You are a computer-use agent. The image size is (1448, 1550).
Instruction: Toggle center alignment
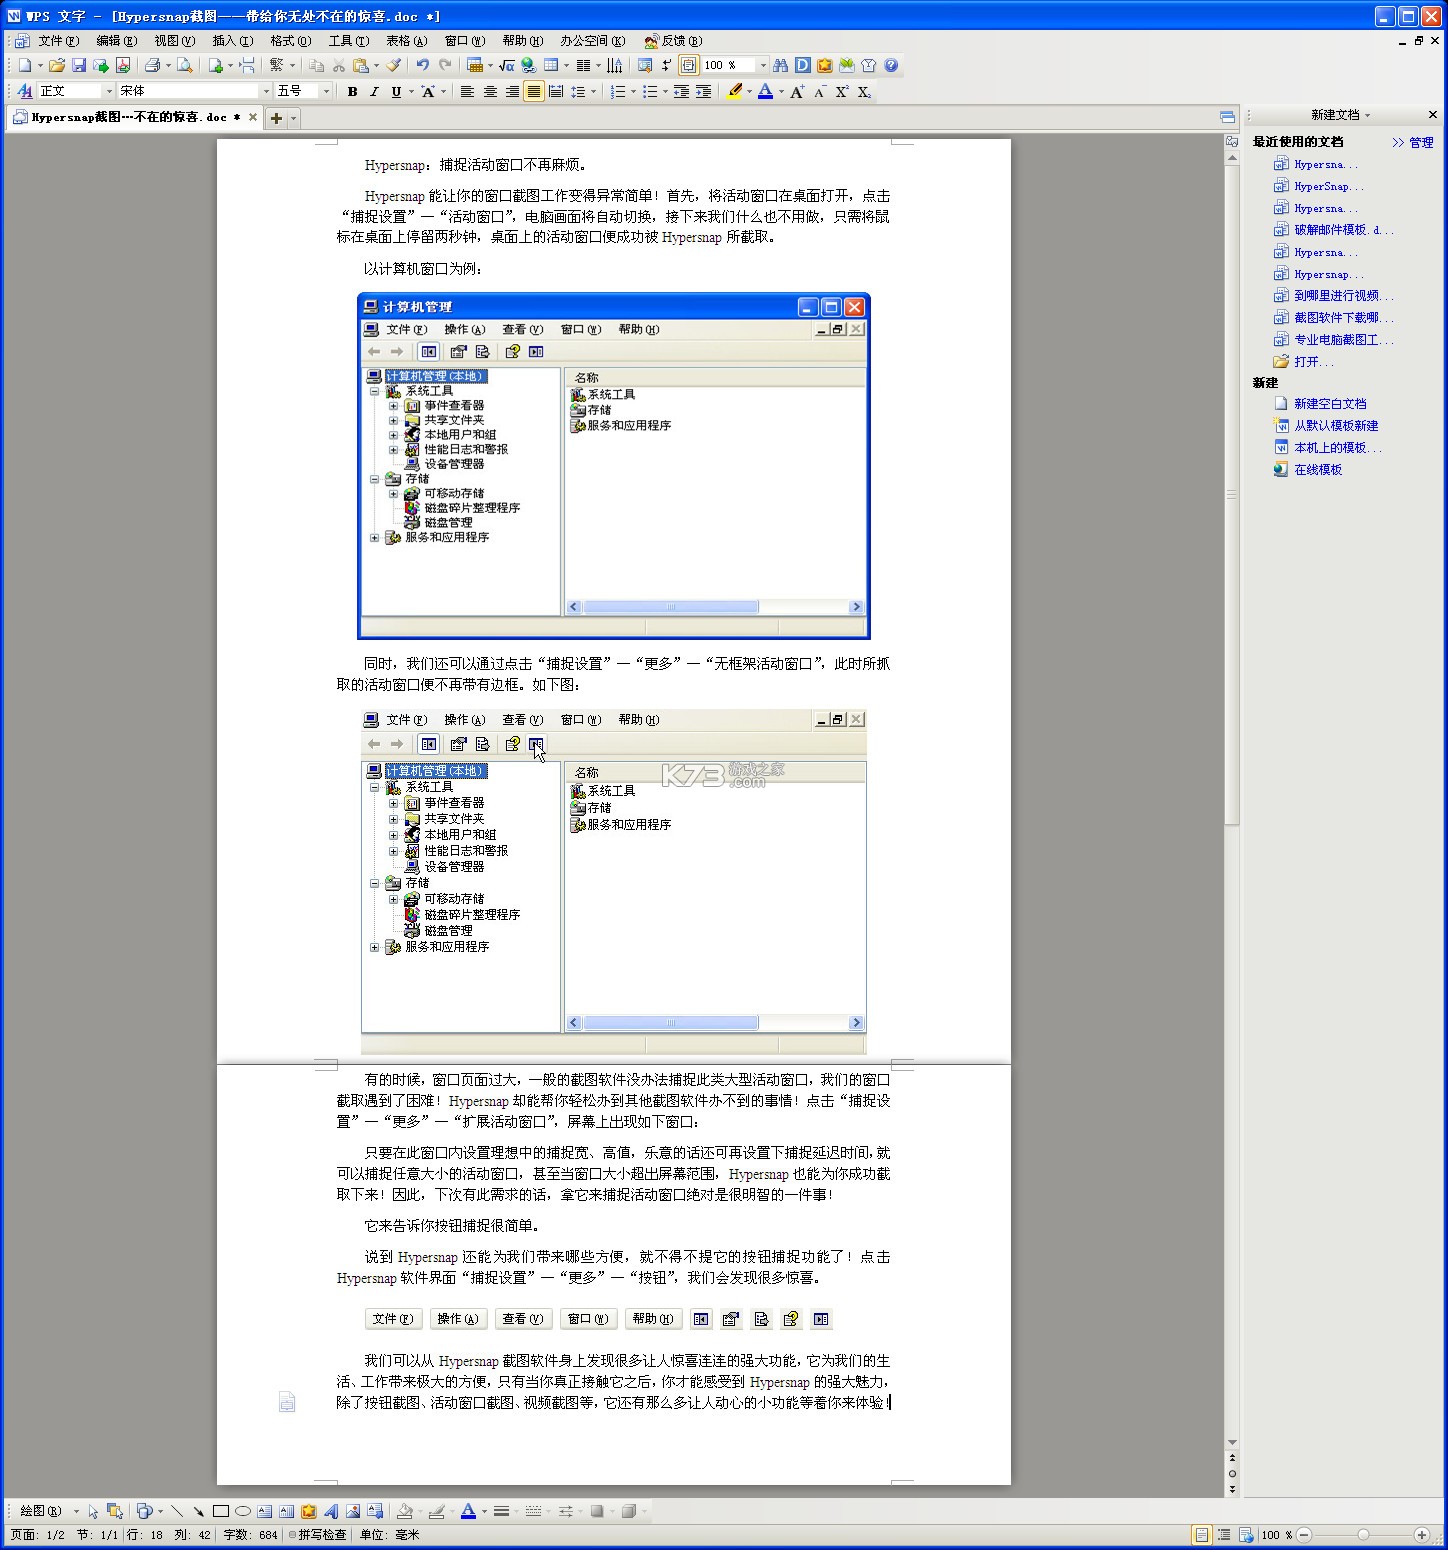[490, 92]
